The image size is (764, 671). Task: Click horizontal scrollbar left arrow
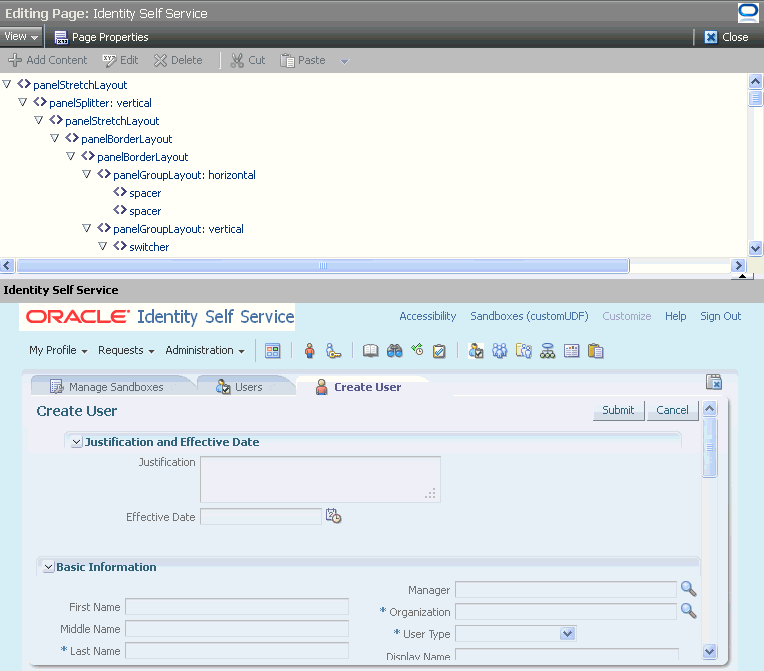7,266
